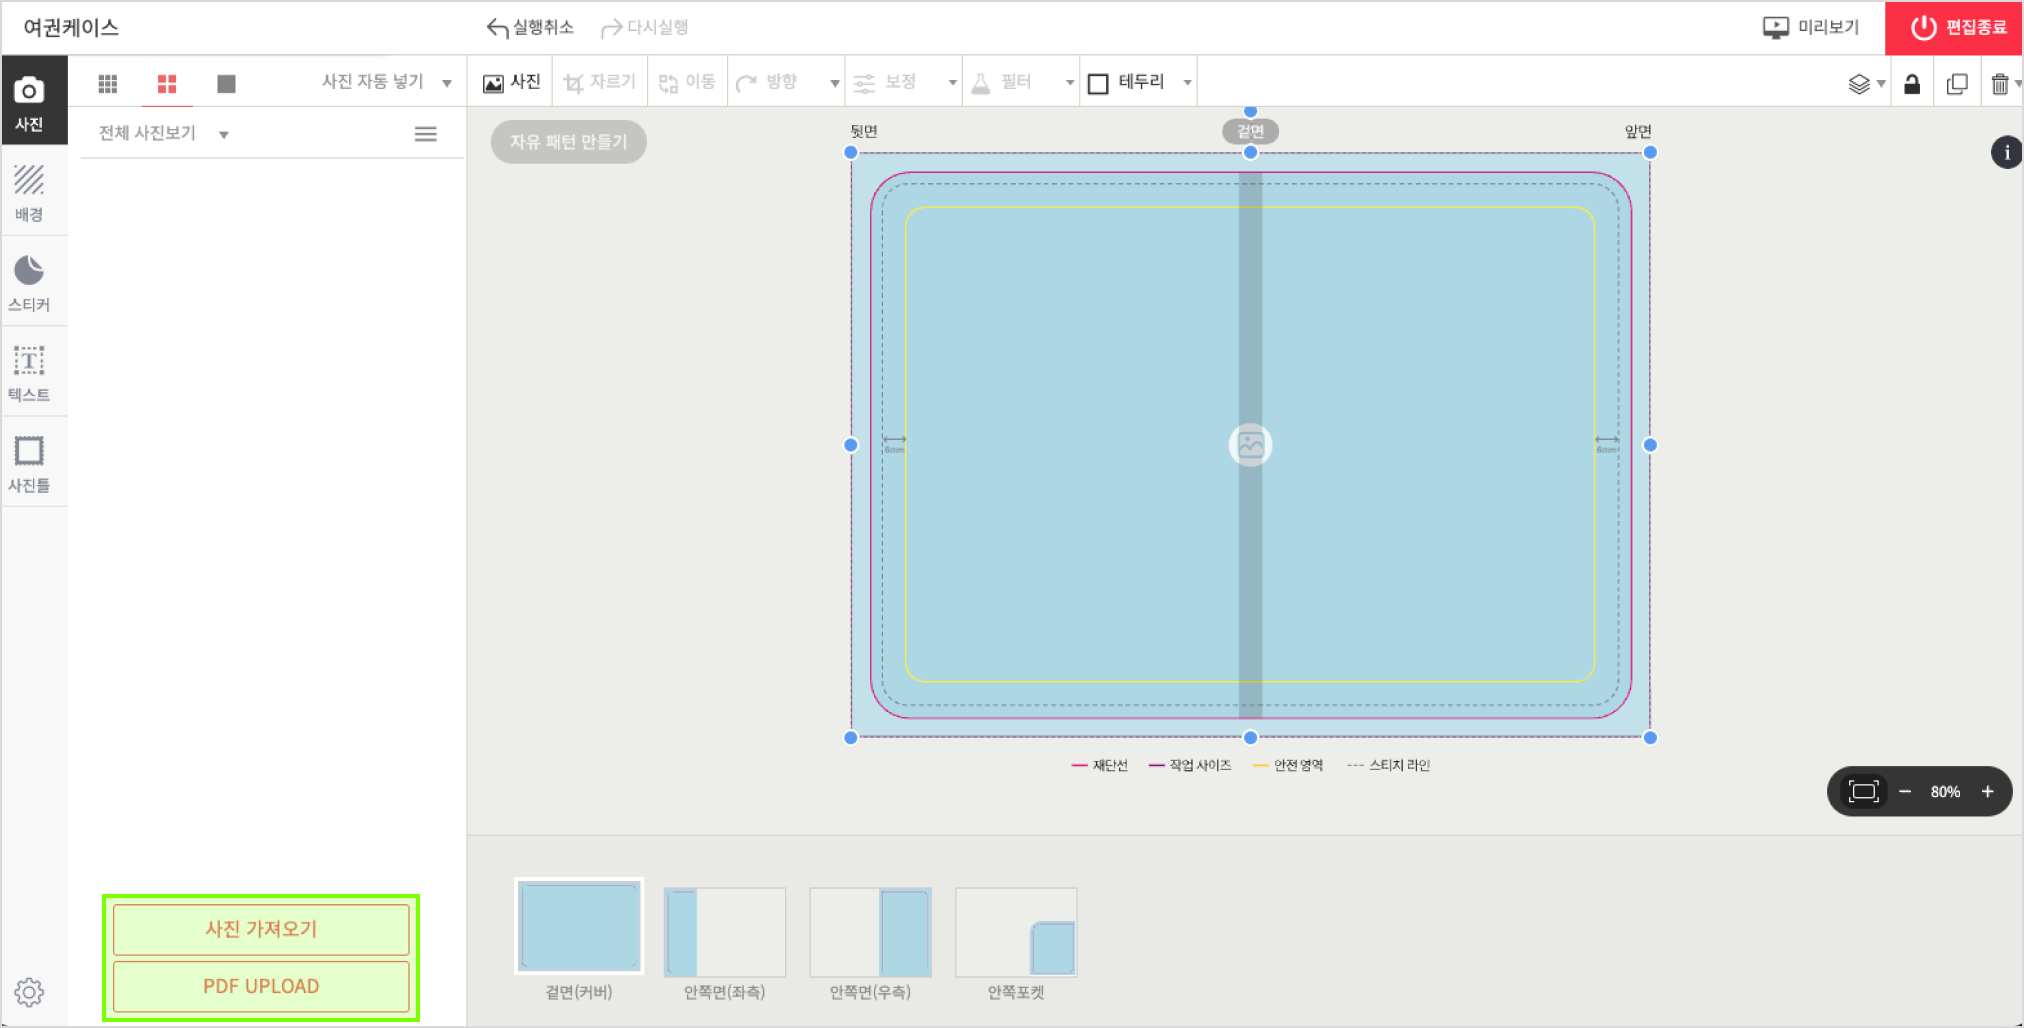Open the 스티커 panel in the sidebar
2024x1028 pixels.
pos(31,281)
